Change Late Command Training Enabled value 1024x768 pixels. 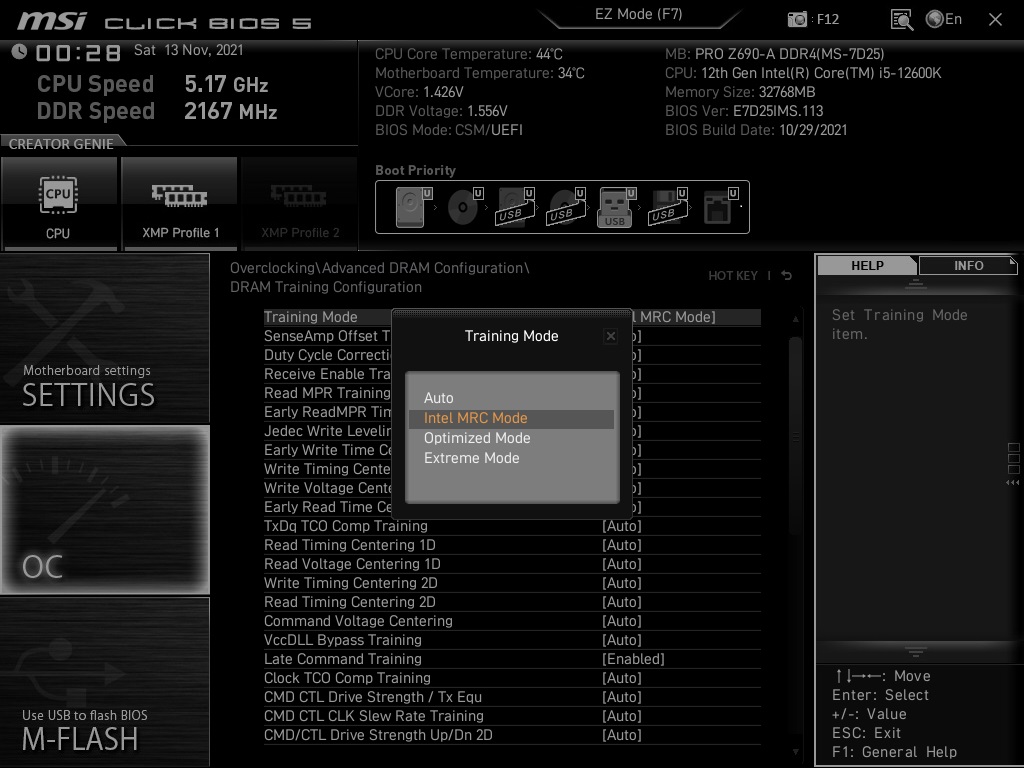633,659
